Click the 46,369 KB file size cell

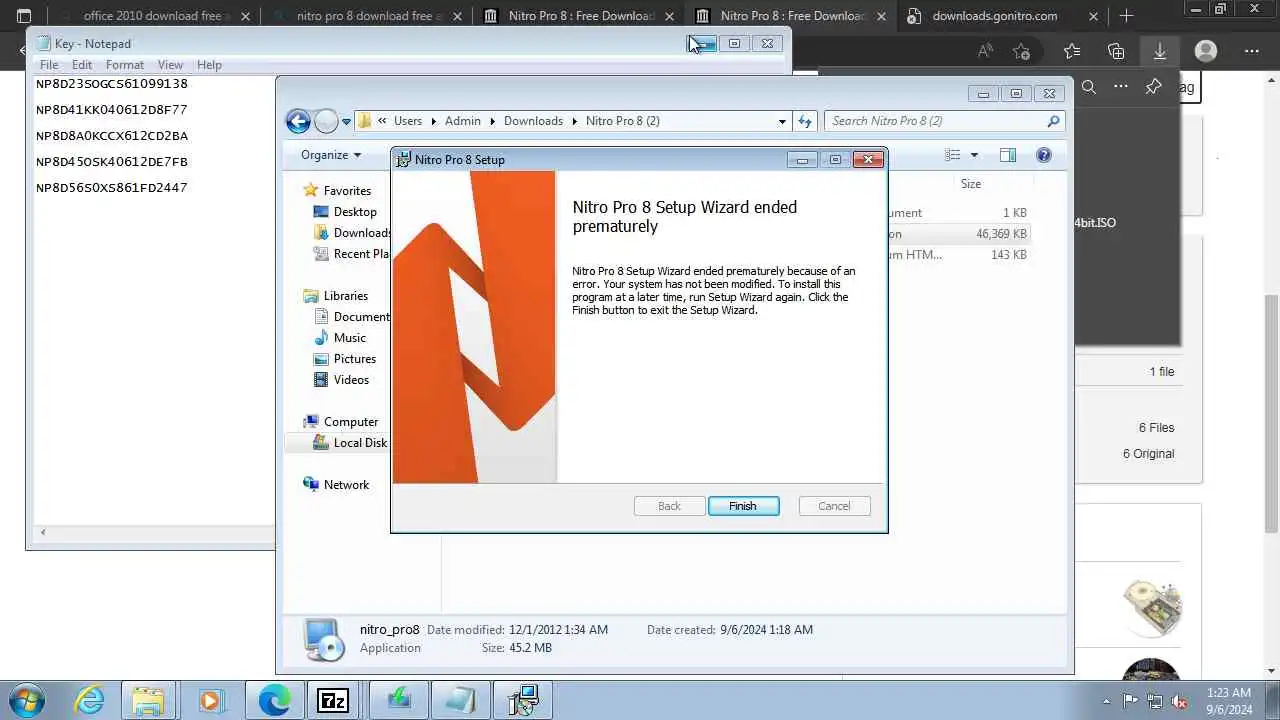pyautogui.click(x=1001, y=234)
